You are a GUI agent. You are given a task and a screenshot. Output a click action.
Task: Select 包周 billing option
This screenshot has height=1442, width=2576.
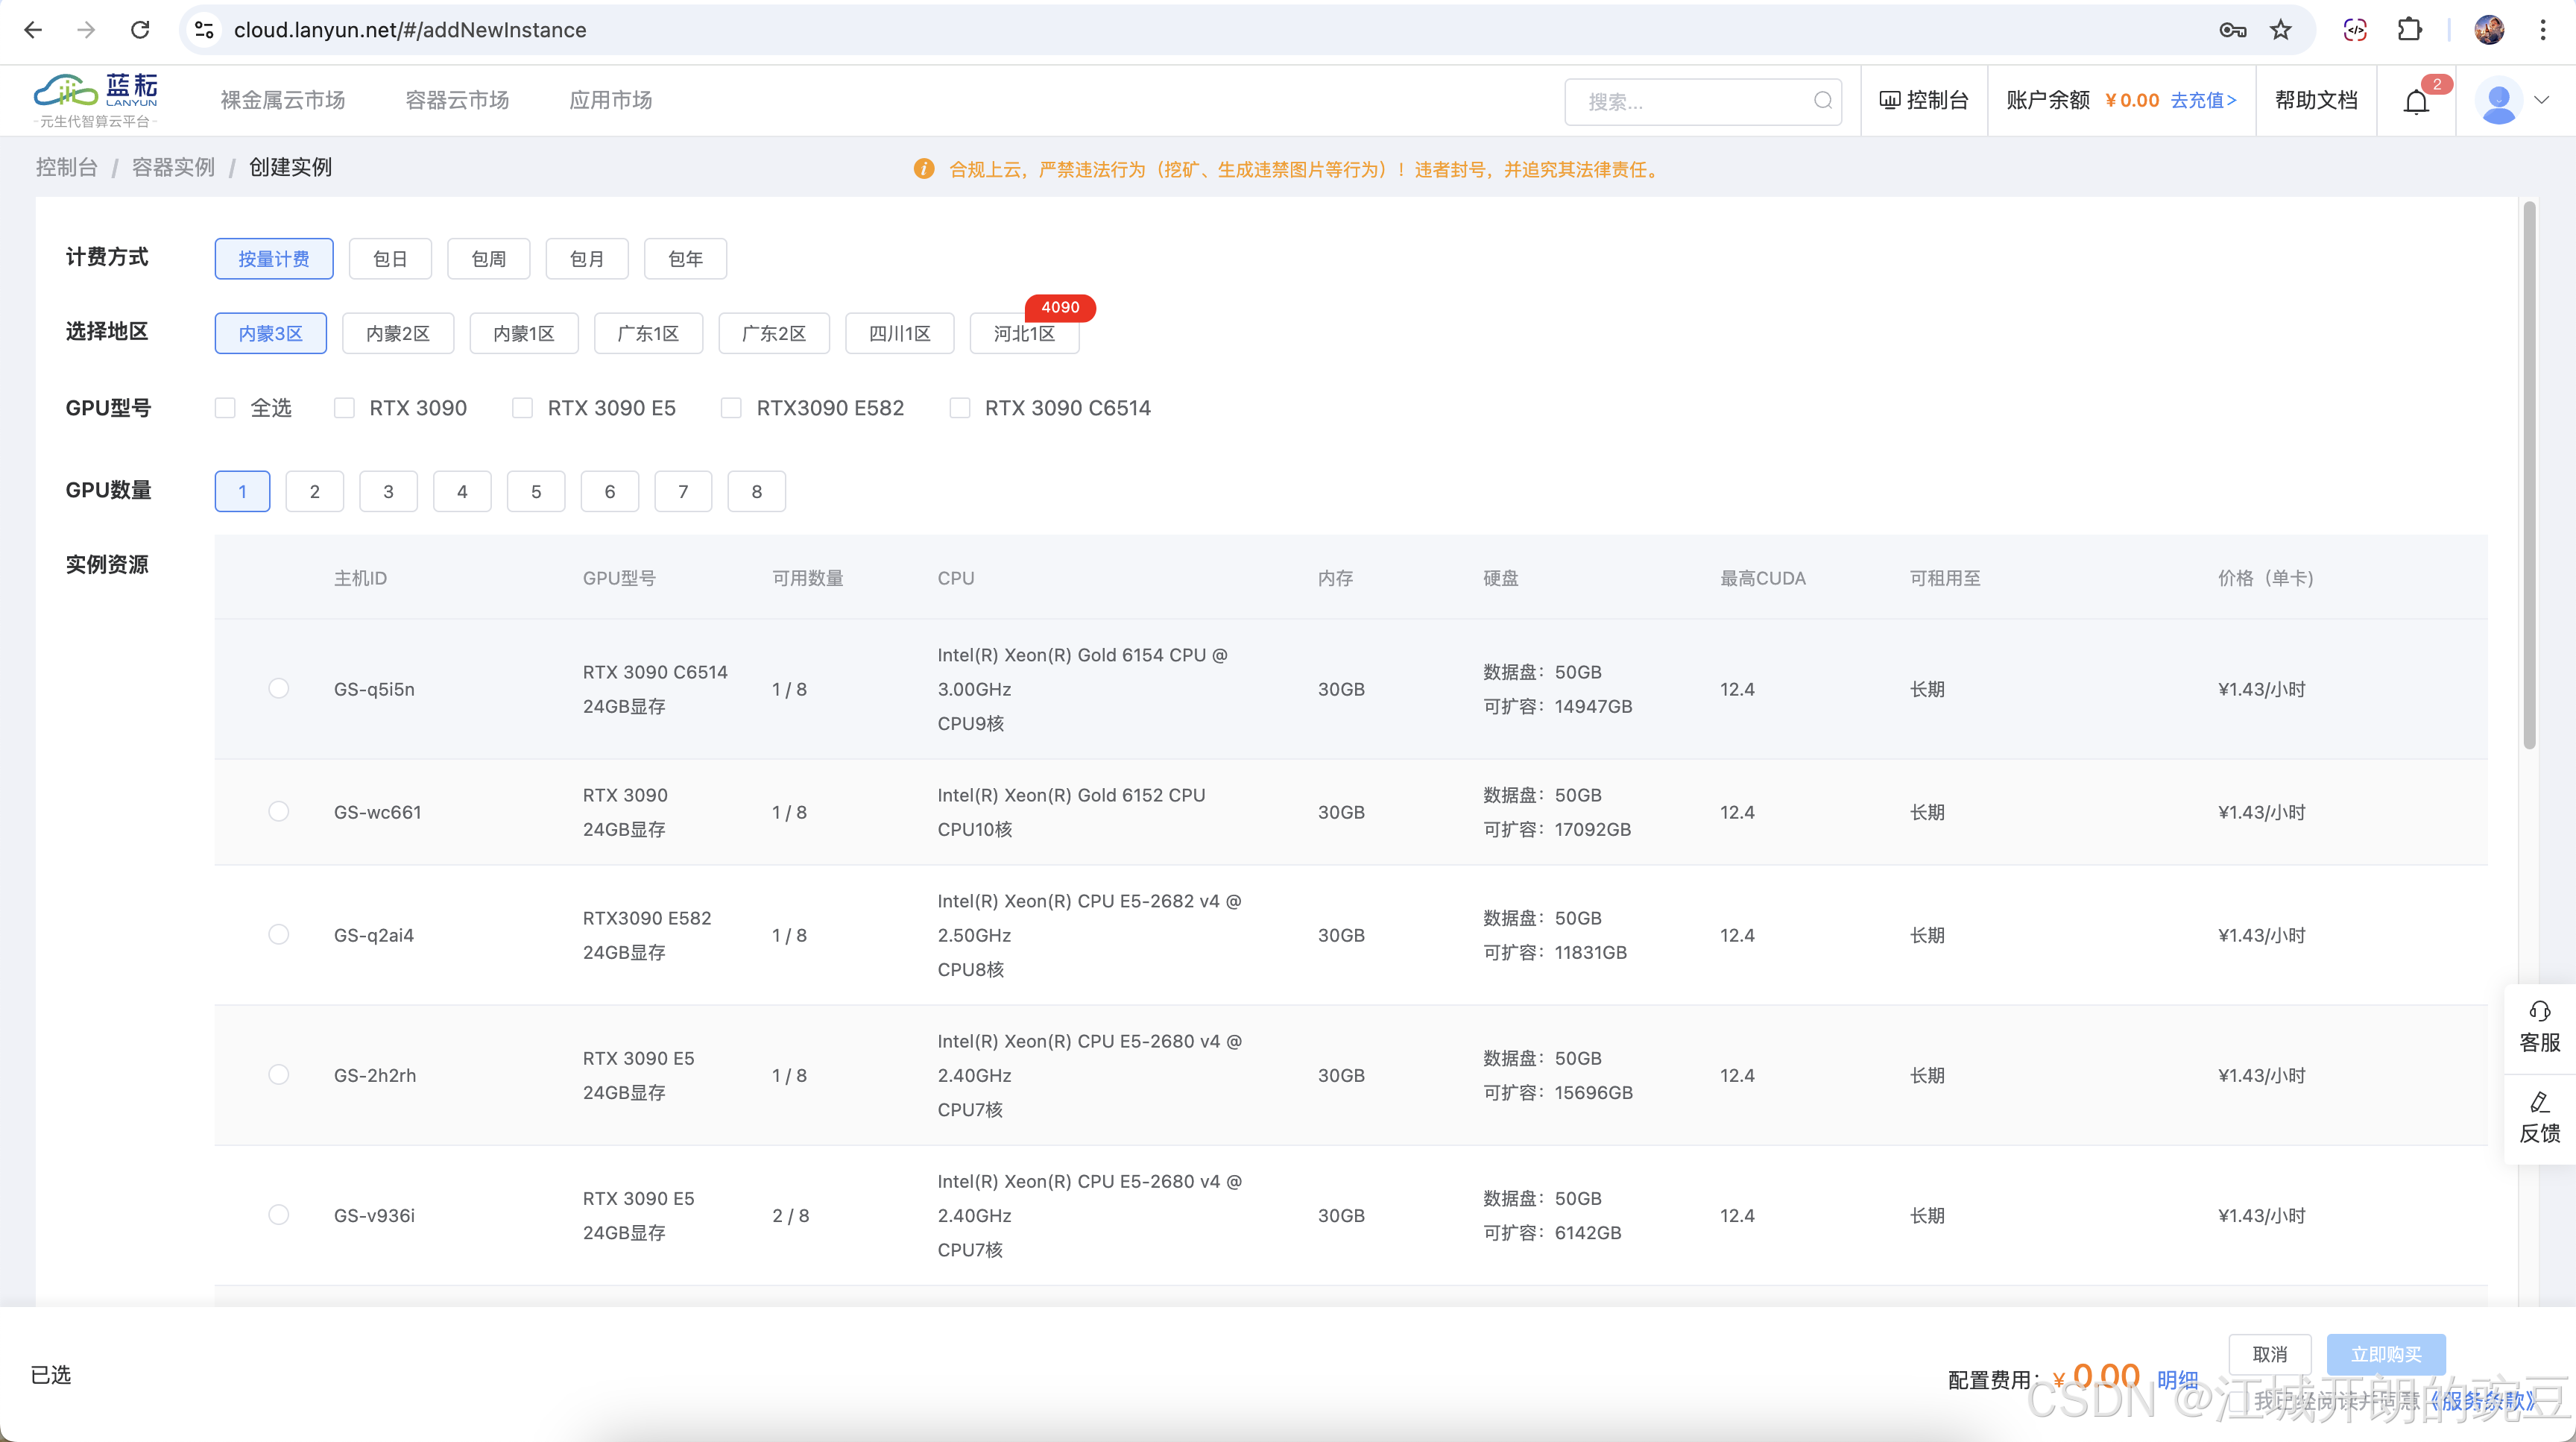coord(489,259)
